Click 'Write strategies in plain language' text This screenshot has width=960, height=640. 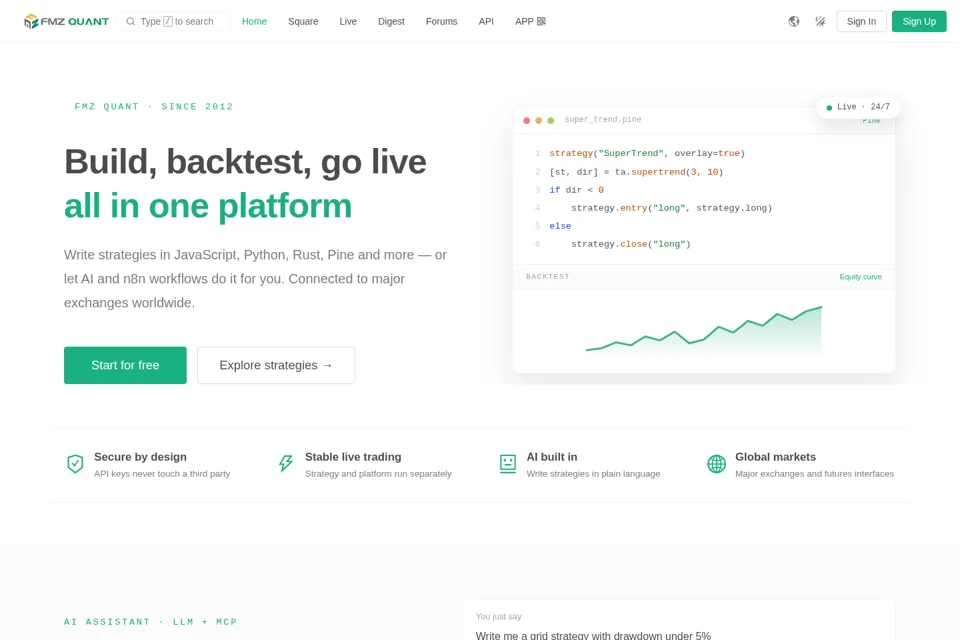(x=593, y=474)
